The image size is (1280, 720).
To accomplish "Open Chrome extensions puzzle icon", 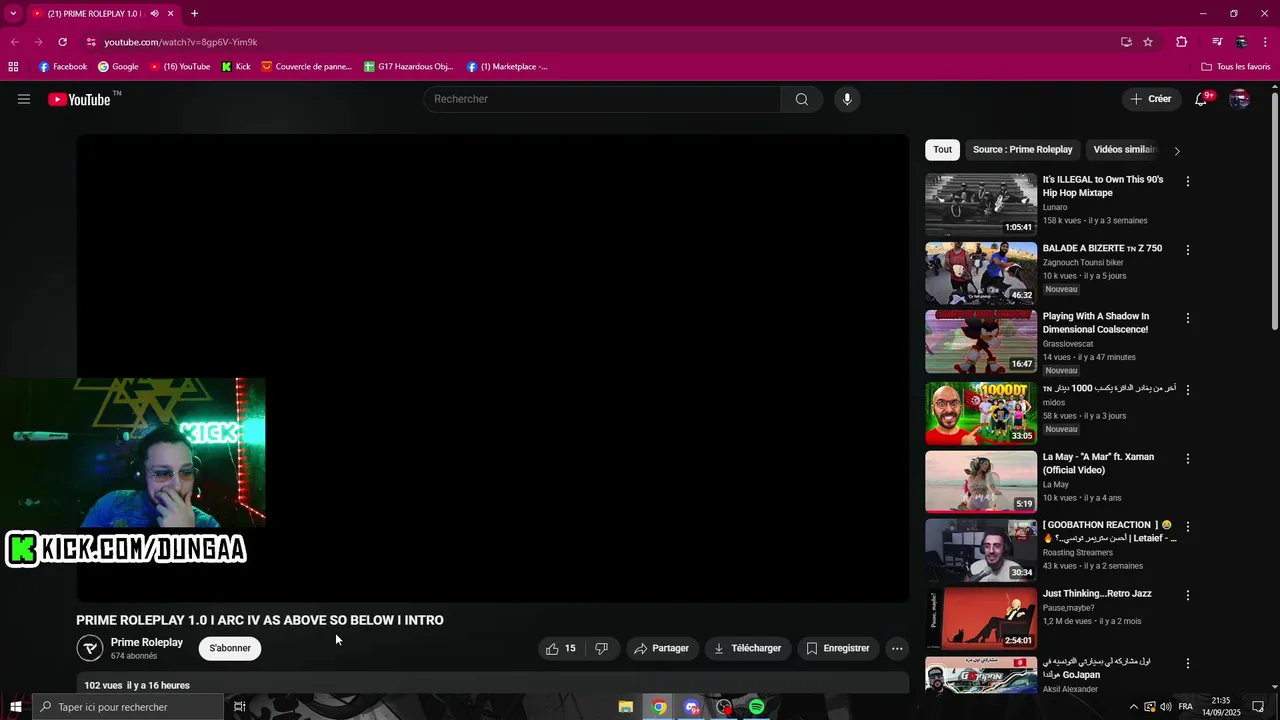I will [x=1182, y=42].
